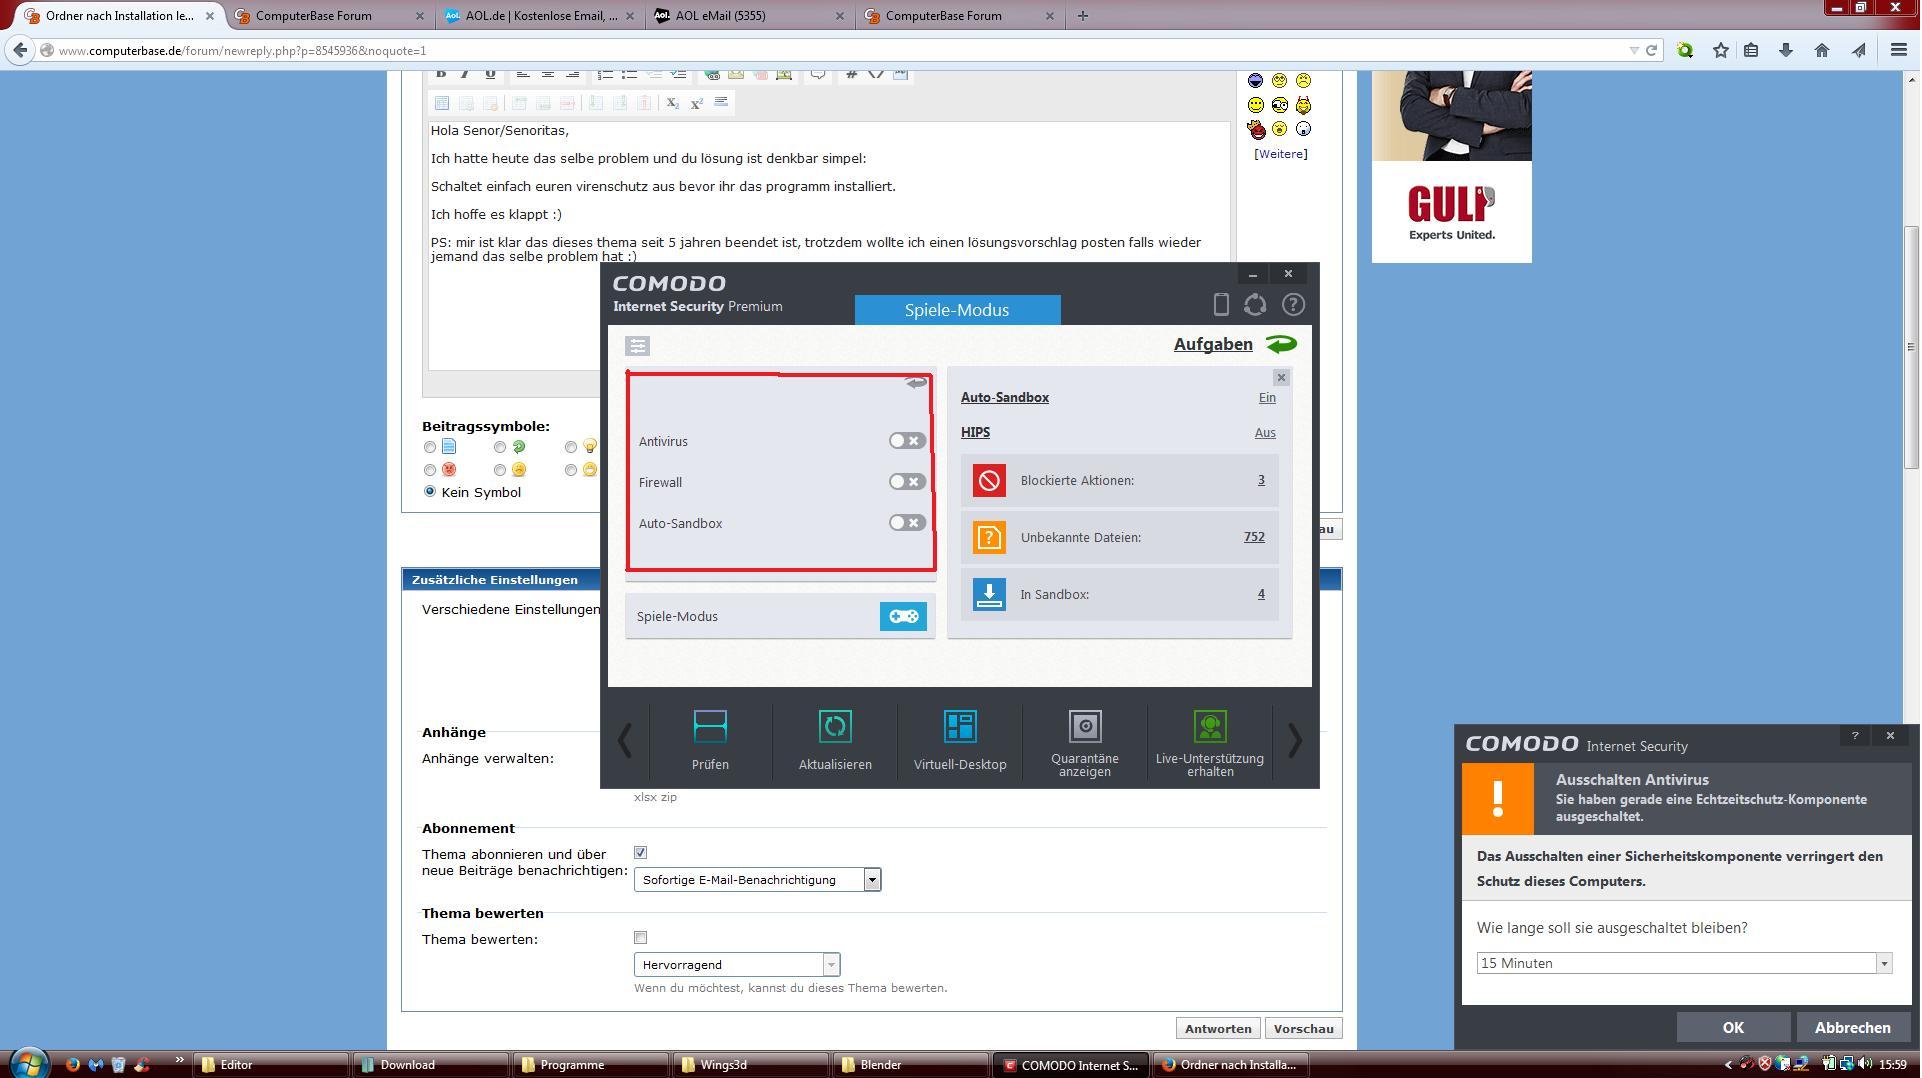This screenshot has height=1078, width=1922.
Task: Select document post icon radio button
Action: tap(430, 447)
